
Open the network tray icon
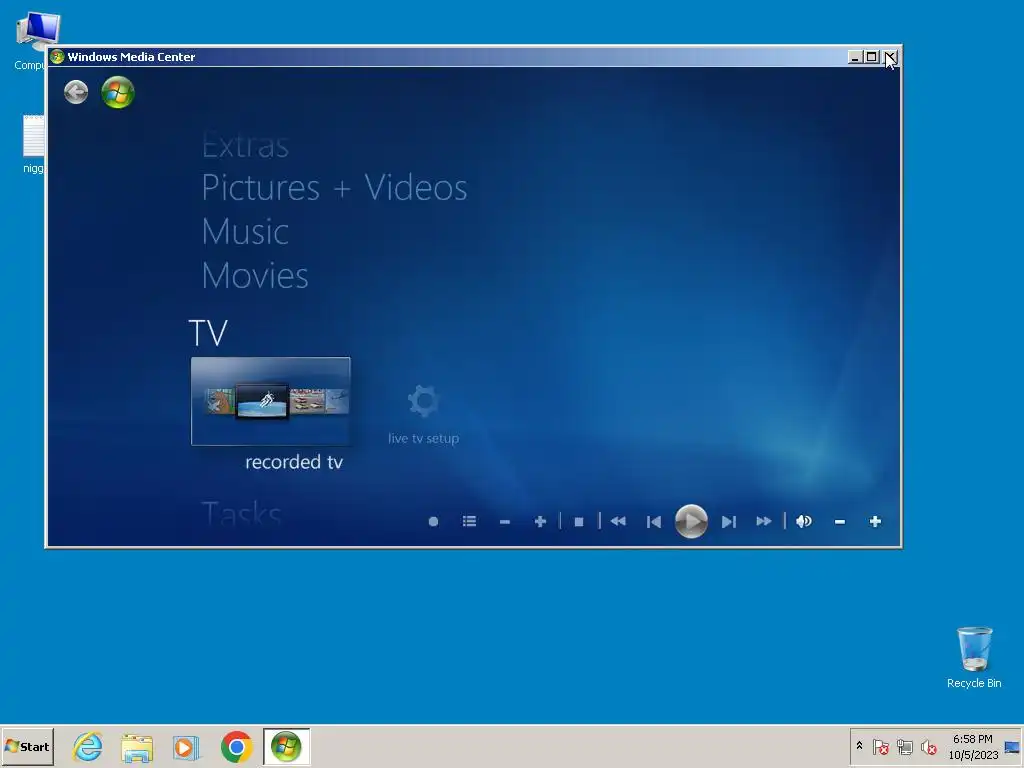904,746
